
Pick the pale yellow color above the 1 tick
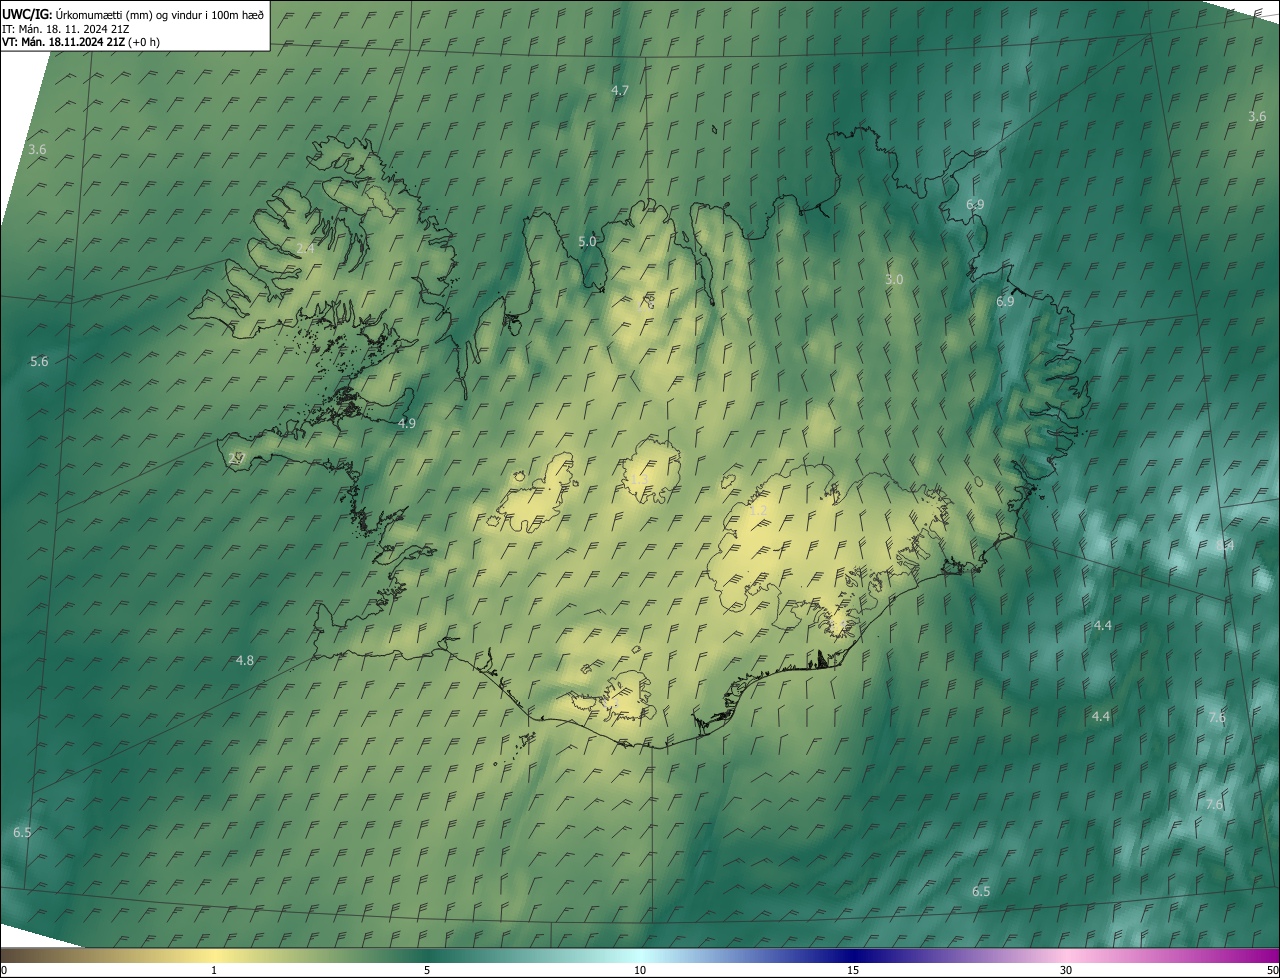pyautogui.click(x=214, y=955)
